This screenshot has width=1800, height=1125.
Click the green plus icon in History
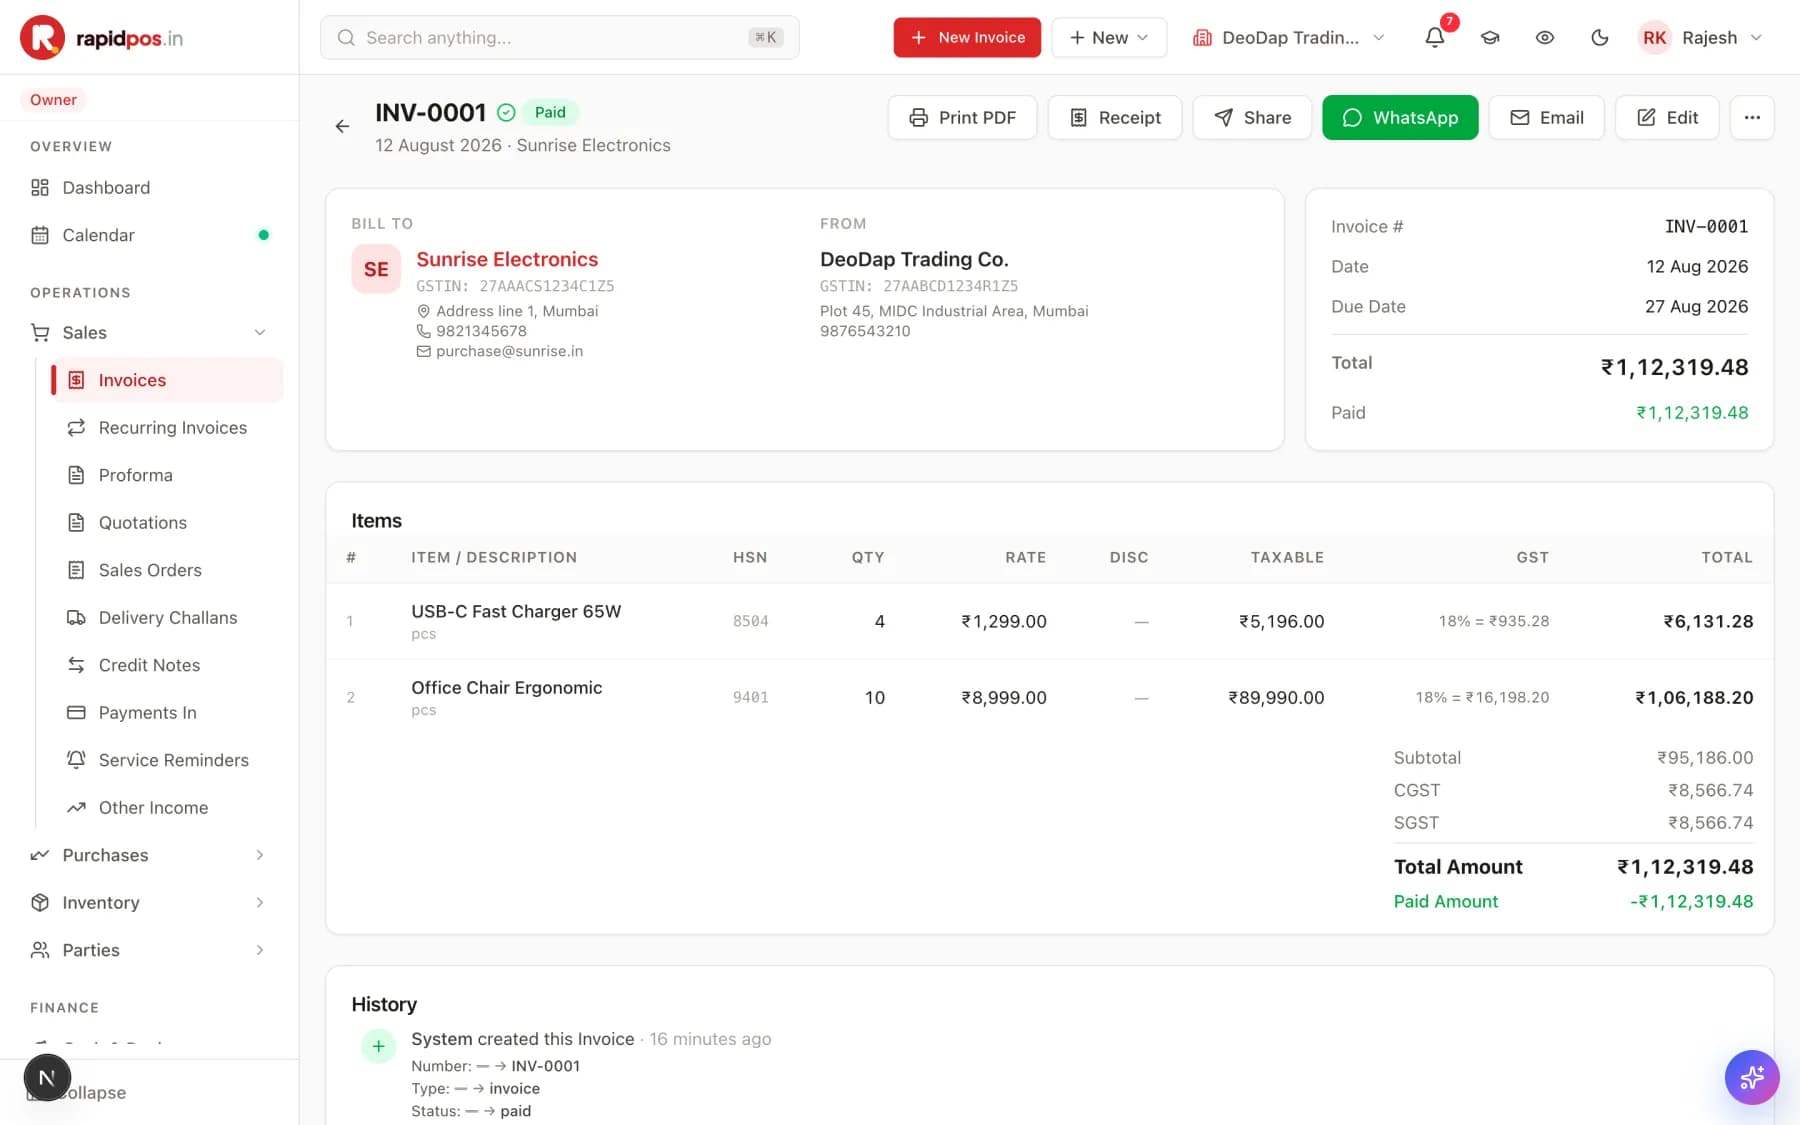[x=378, y=1046]
